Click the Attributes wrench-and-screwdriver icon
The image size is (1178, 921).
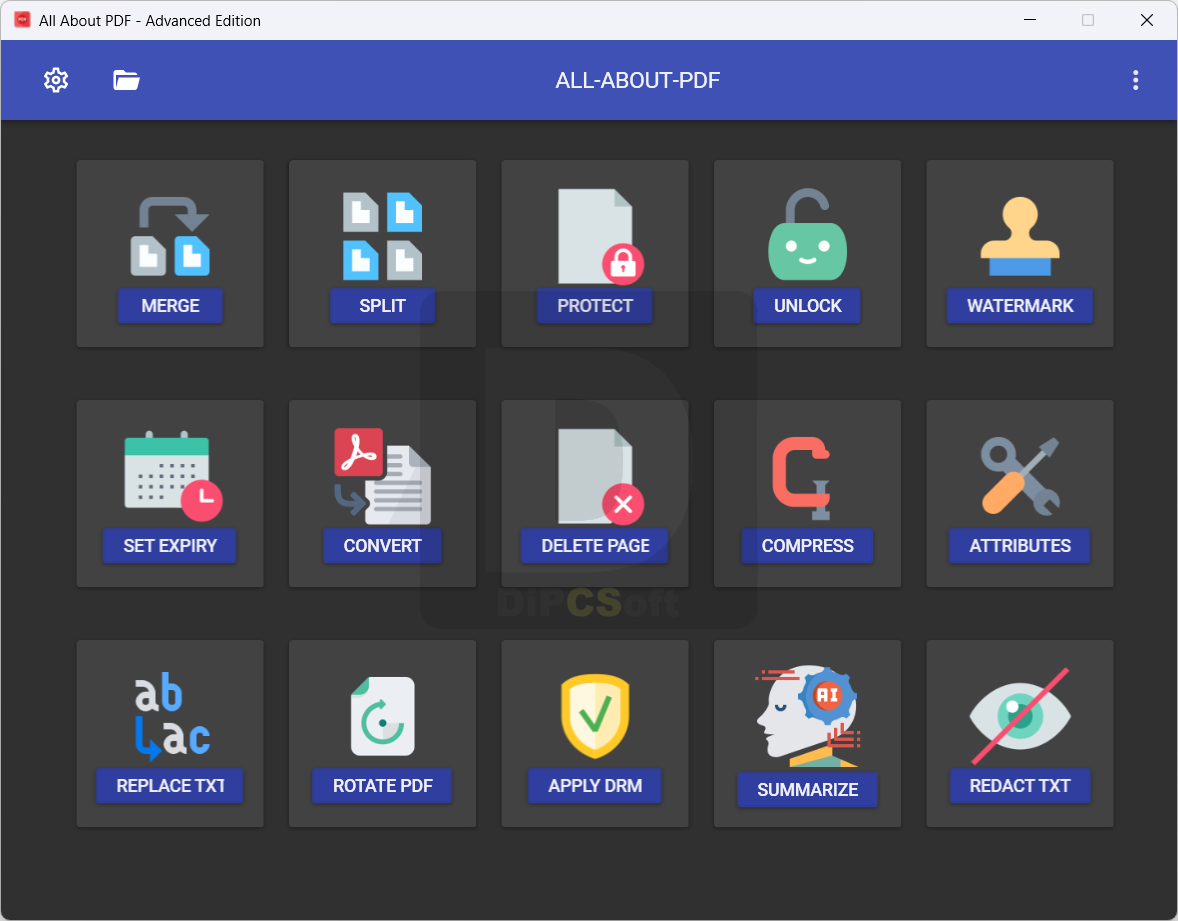coord(1020,476)
